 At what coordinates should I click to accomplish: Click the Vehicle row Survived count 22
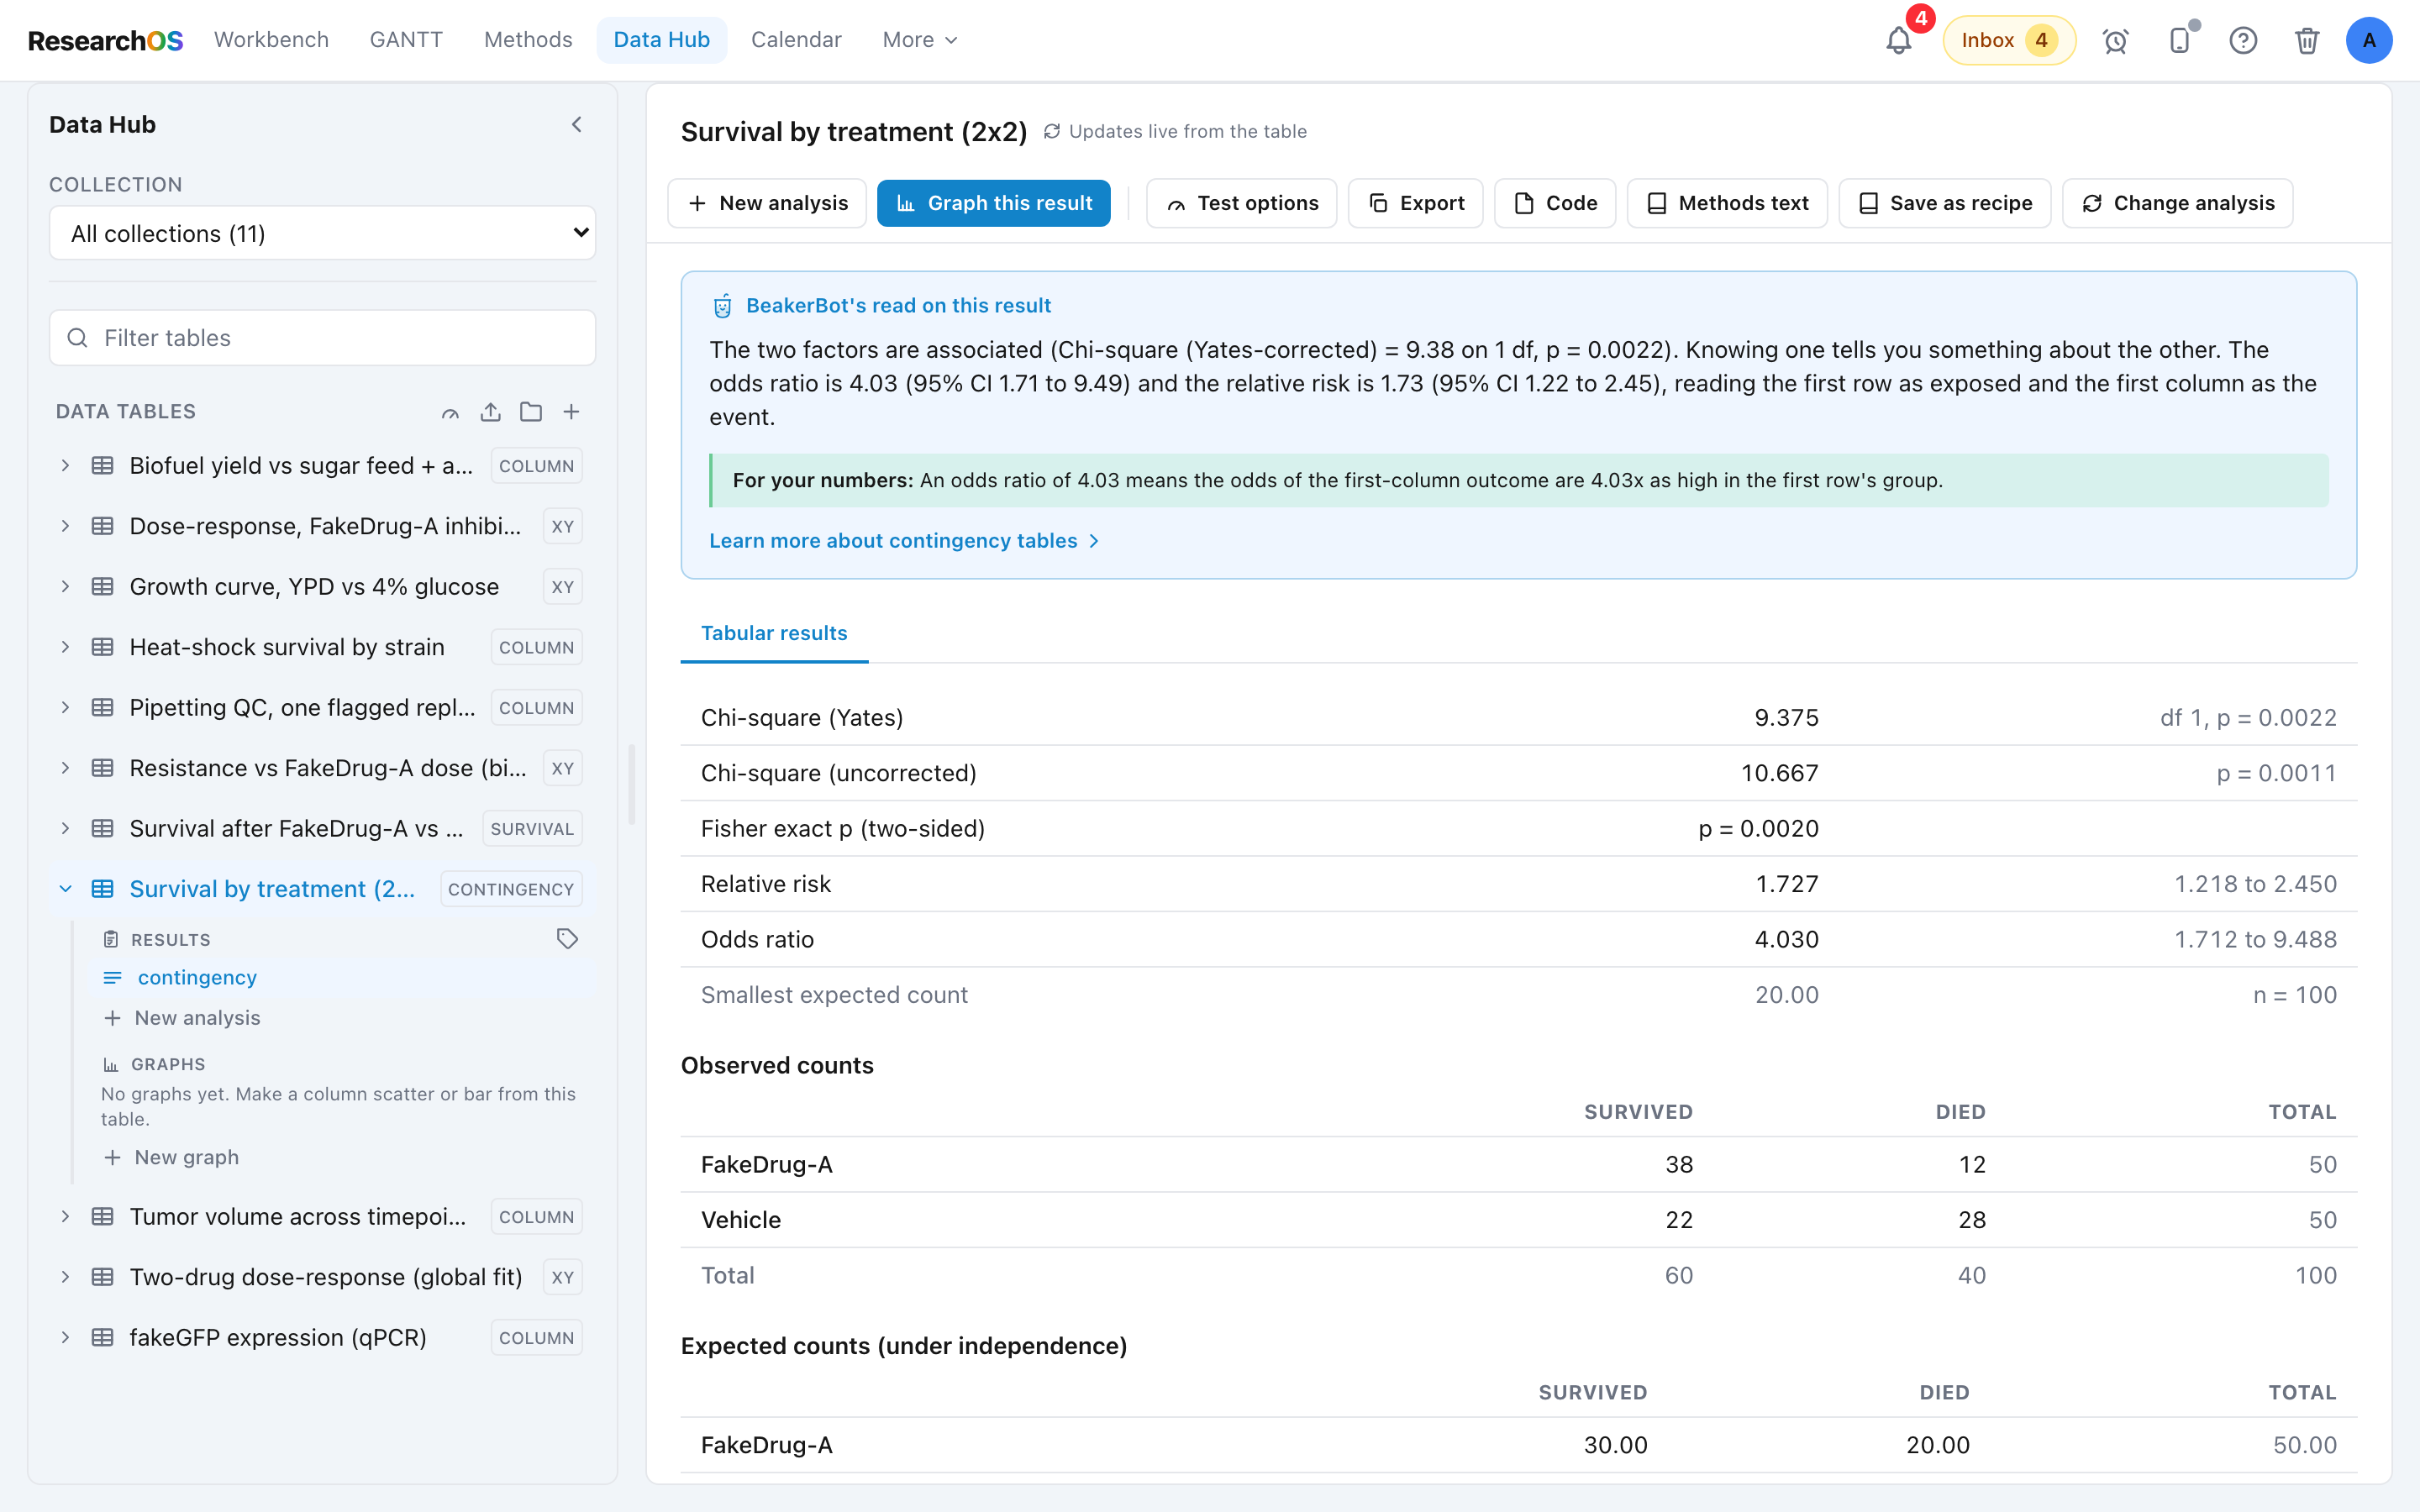pyautogui.click(x=1679, y=1220)
